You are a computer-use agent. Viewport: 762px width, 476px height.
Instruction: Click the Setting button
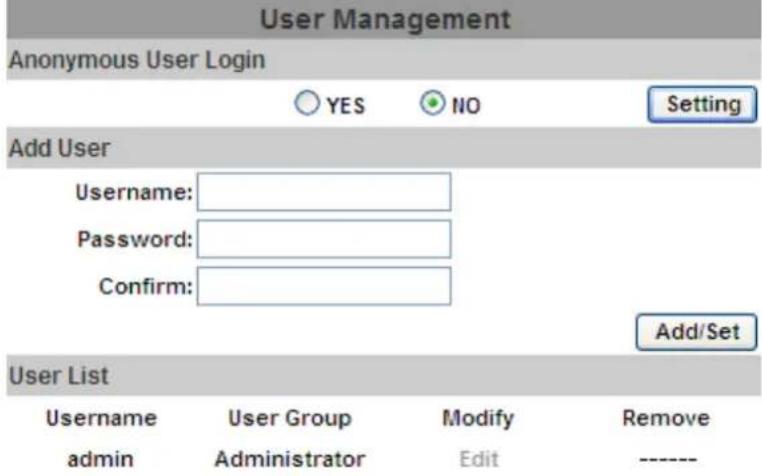point(702,104)
